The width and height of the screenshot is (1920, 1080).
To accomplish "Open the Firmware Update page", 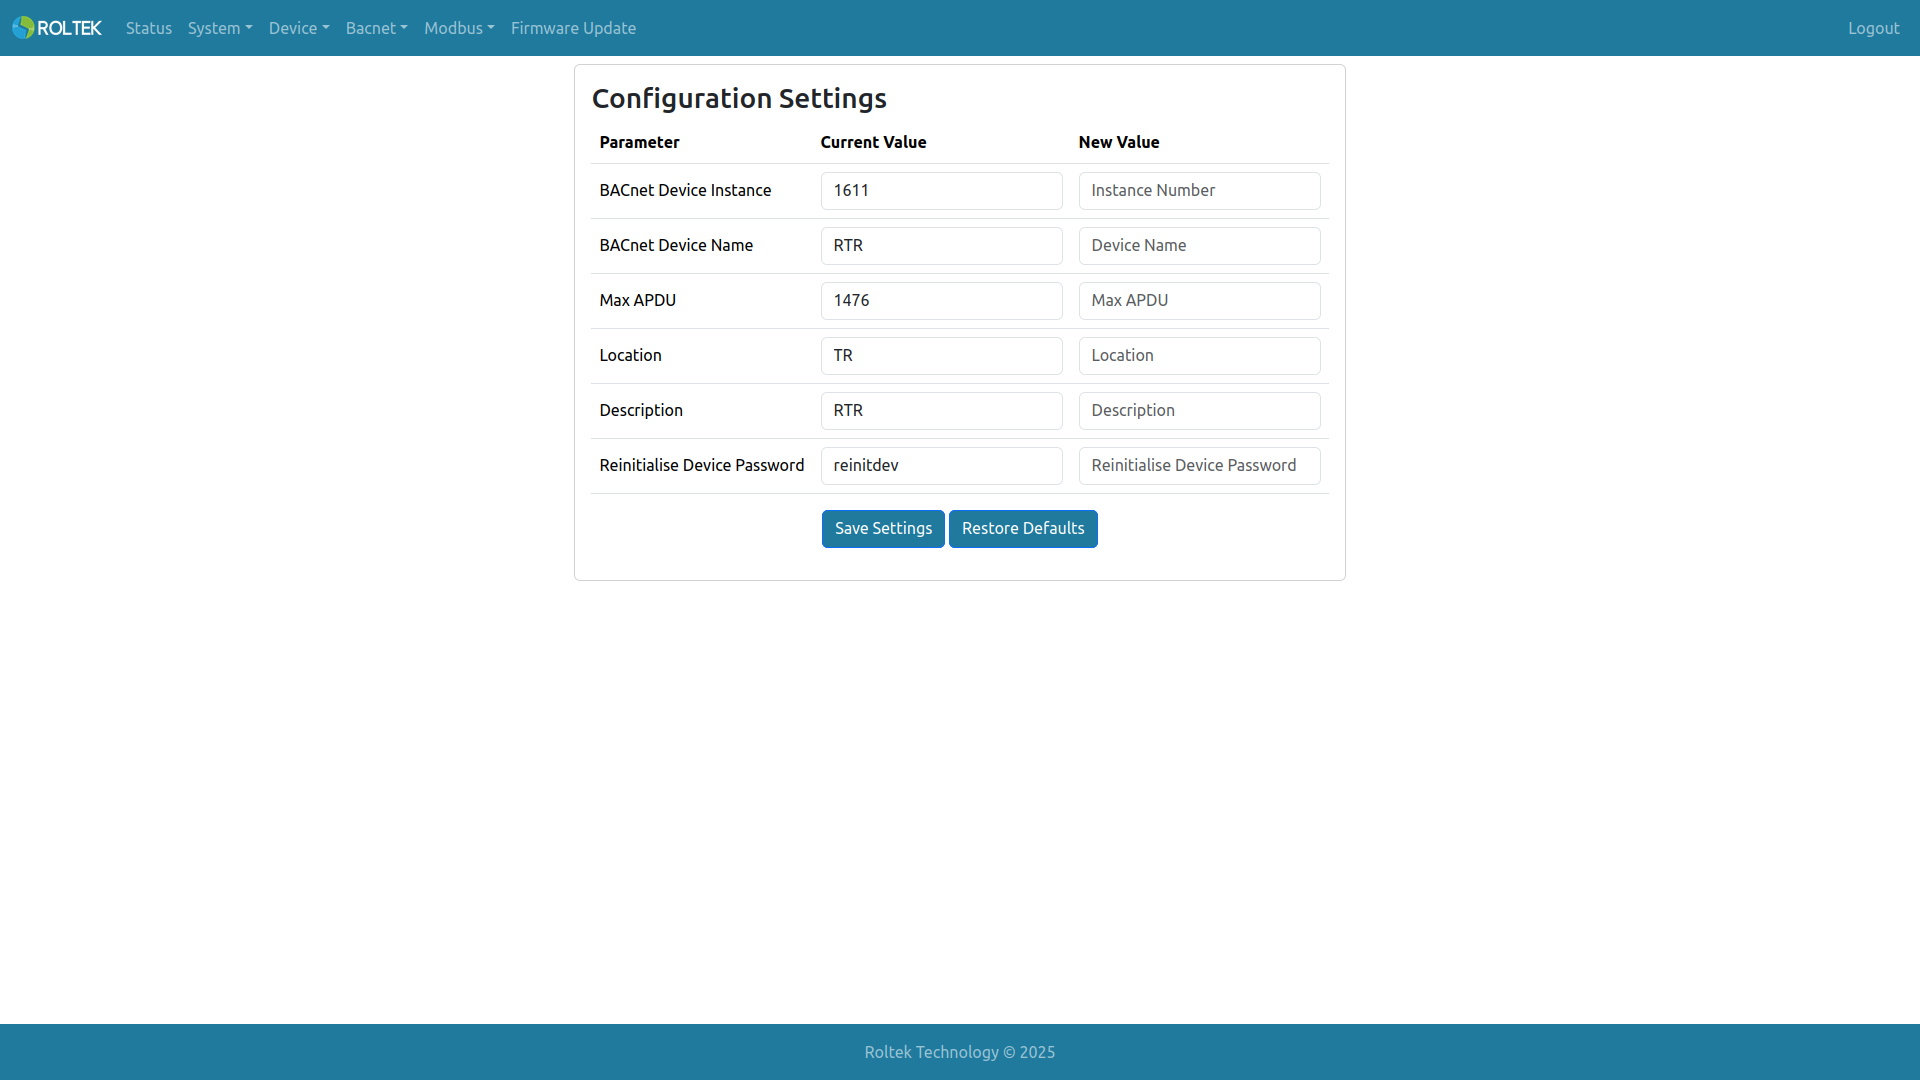I will pyautogui.click(x=573, y=28).
